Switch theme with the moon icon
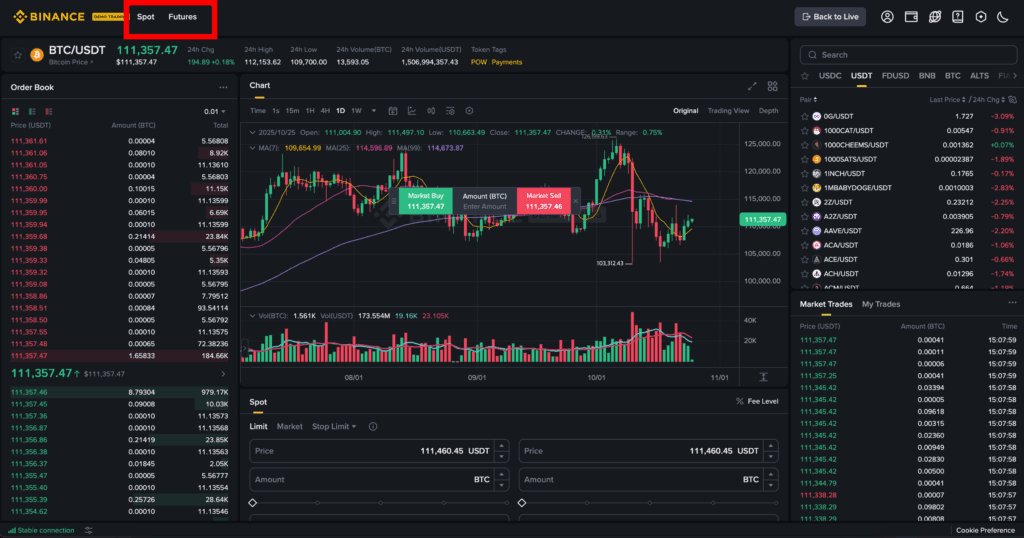The width and height of the screenshot is (1024, 538). coord(1005,17)
